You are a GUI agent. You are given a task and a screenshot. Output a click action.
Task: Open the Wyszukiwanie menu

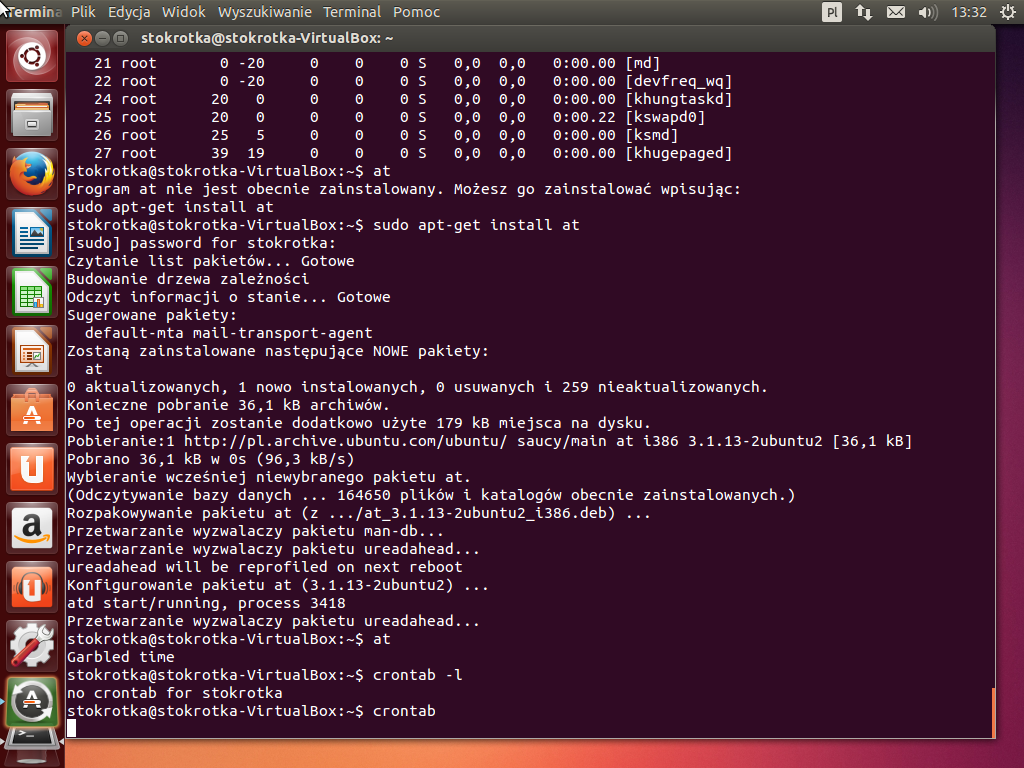[x=265, y=12]
